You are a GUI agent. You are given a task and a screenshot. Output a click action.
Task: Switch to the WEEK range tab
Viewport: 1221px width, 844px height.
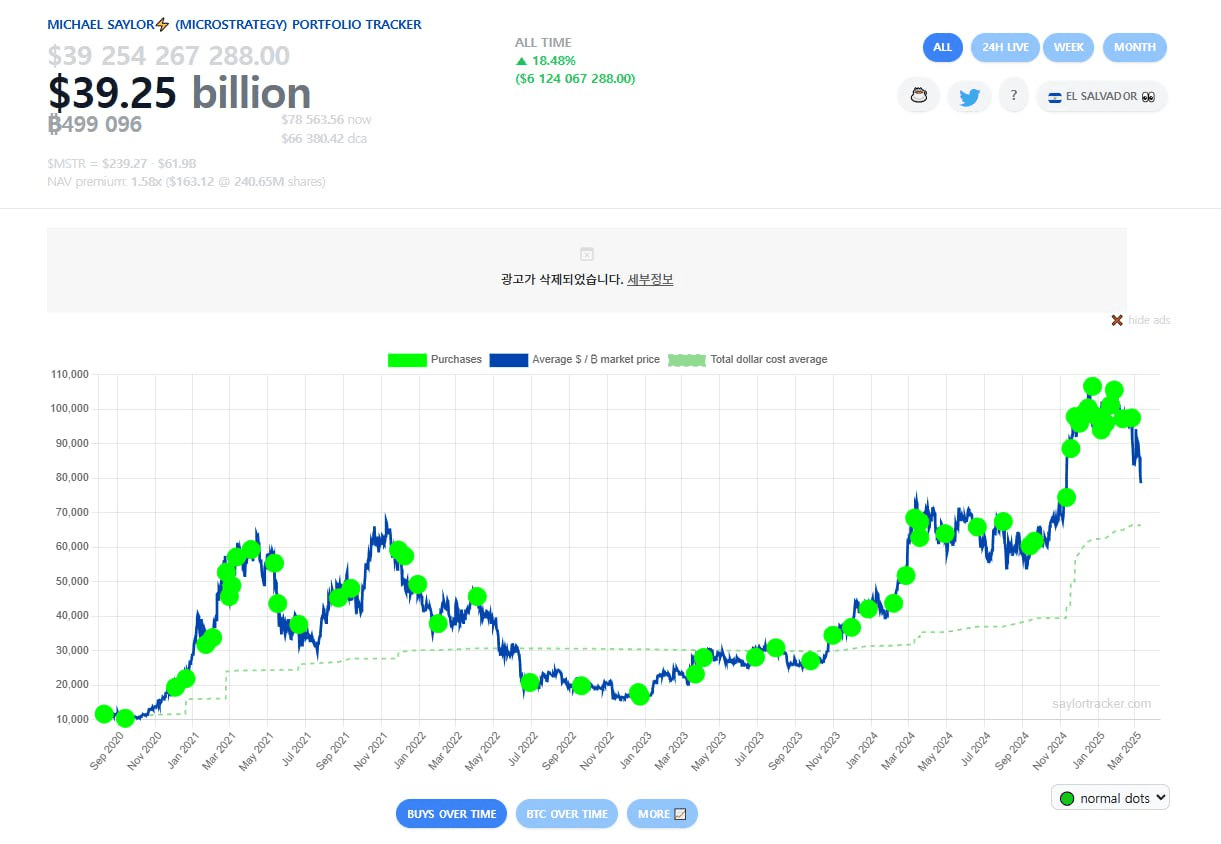[x=1069, y=47]
